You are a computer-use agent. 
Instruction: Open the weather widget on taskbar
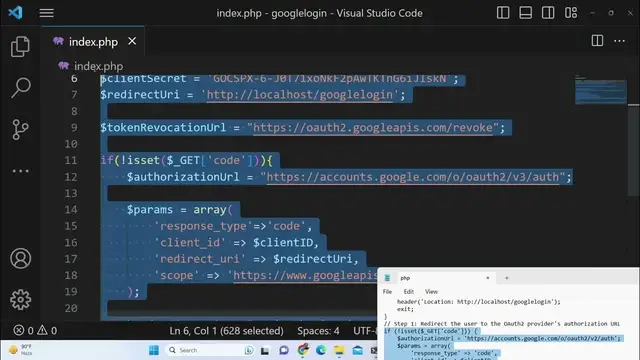[x=20, y=350]
